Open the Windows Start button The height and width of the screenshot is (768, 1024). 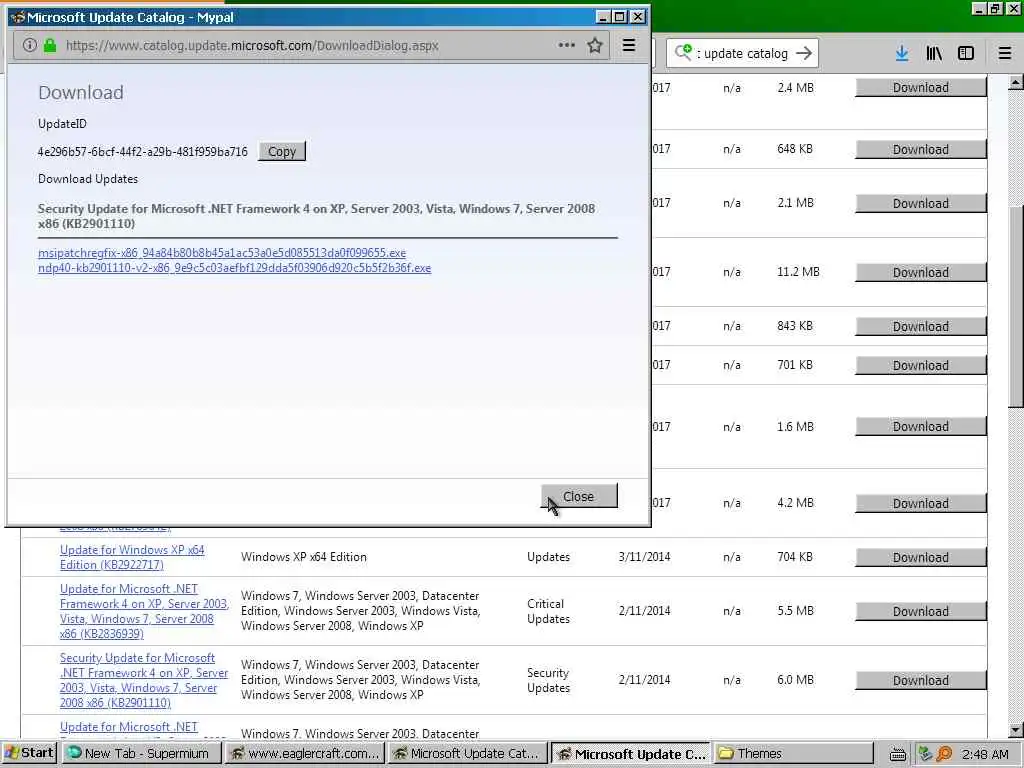(x=29, y=753)
